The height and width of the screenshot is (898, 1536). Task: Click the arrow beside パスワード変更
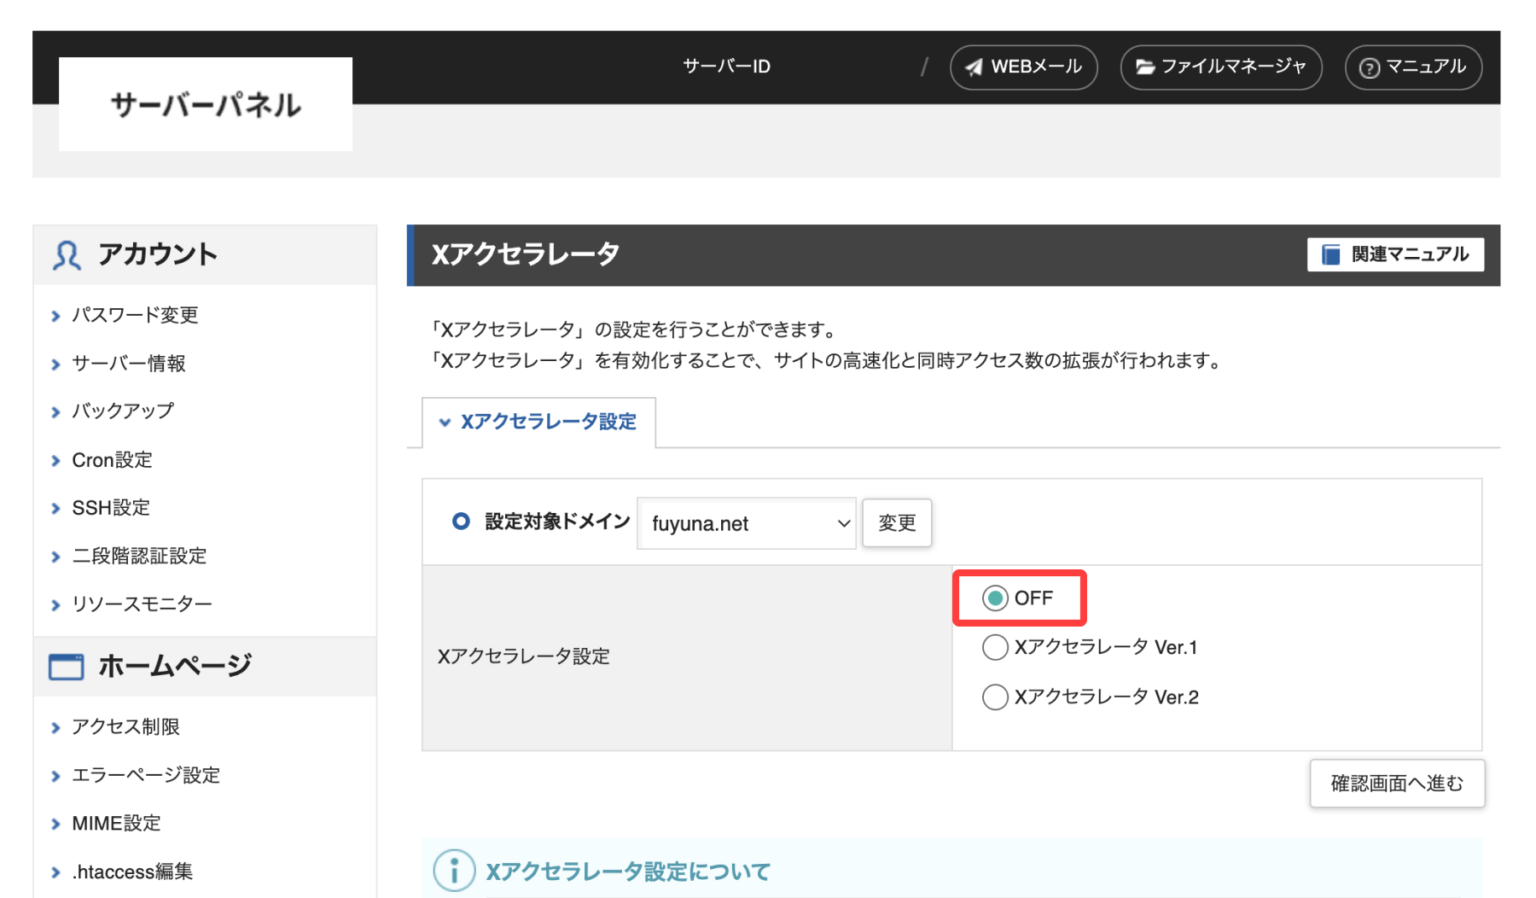click(56, 316)
